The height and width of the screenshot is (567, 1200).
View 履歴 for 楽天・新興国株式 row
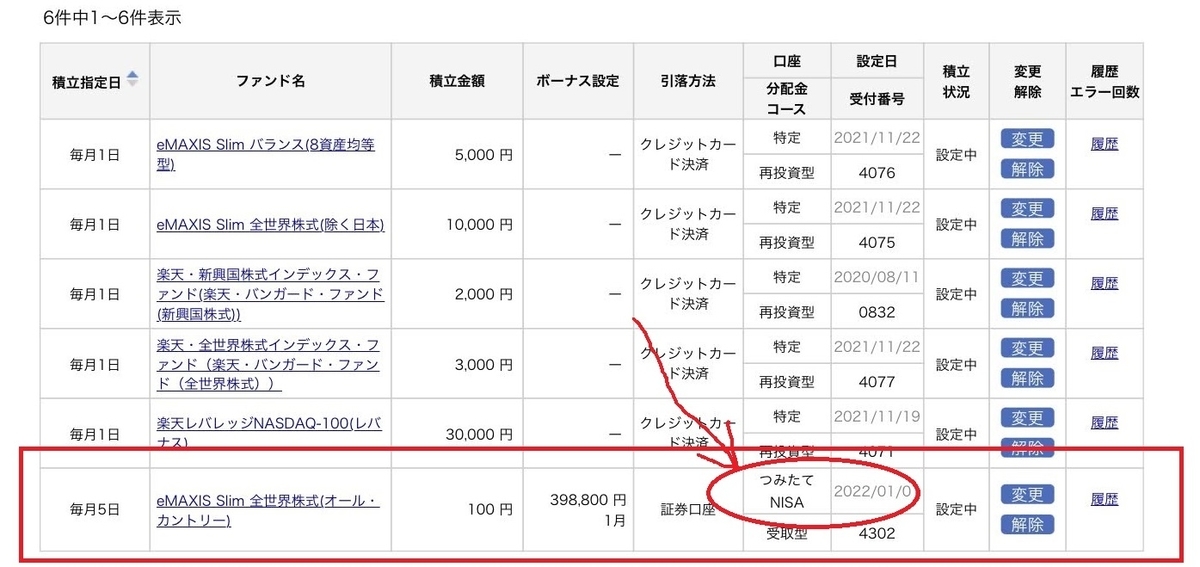click(x=1104, y=283)
